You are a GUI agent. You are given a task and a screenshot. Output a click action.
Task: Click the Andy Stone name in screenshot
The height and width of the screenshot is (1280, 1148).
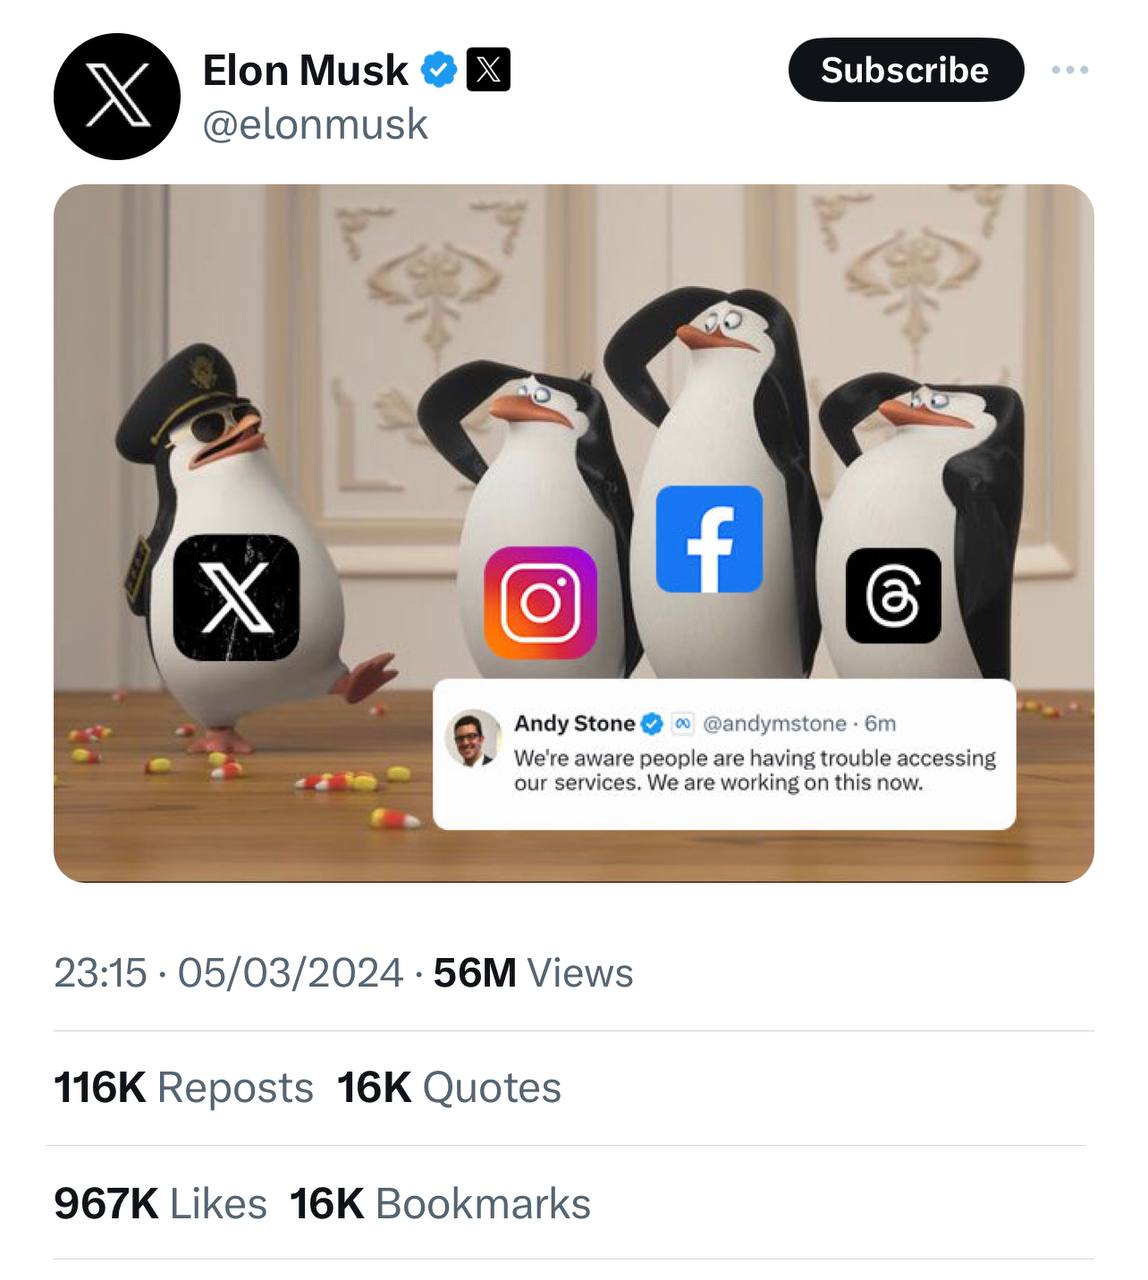point(574,723)
